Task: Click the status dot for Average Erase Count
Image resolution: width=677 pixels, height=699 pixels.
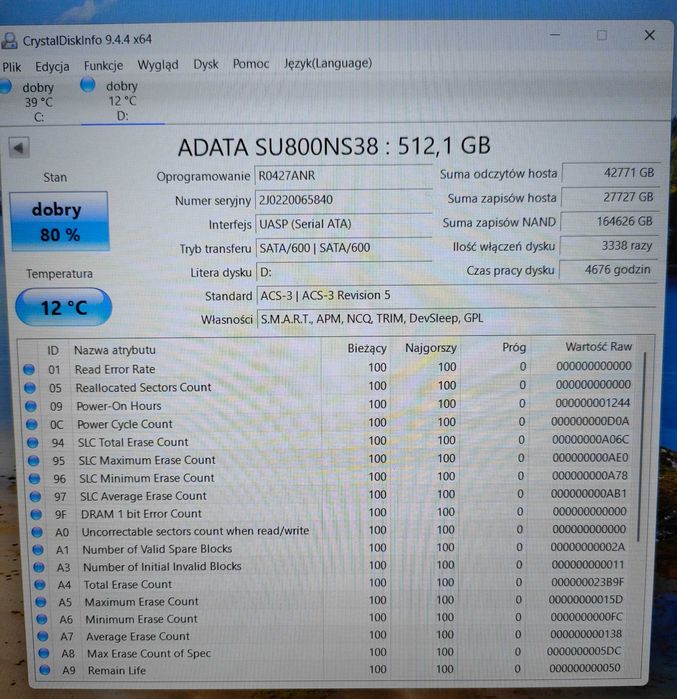Action: (42, 637)
